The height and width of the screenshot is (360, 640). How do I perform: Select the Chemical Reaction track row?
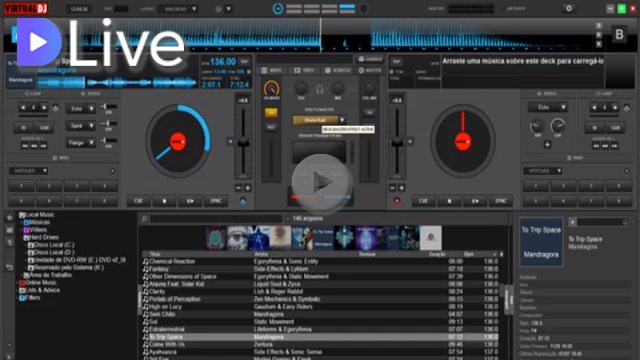pyautogui.click(x=321, y=261)
